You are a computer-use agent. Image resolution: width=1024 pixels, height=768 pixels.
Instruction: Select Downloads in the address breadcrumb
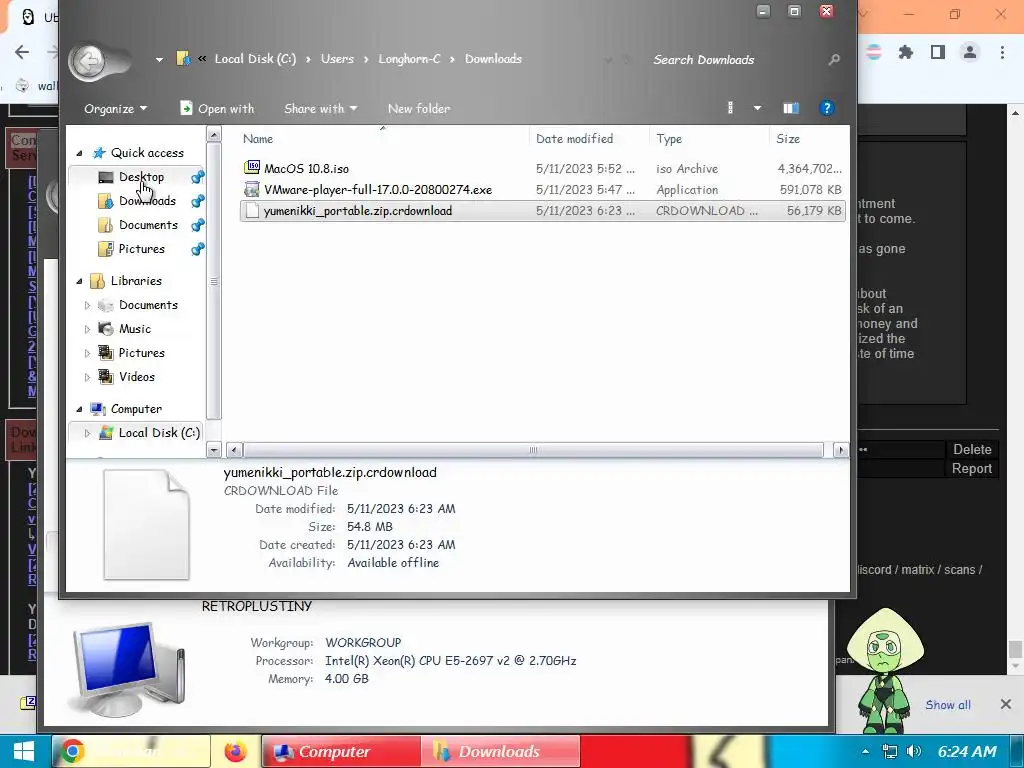pos(493,59)
